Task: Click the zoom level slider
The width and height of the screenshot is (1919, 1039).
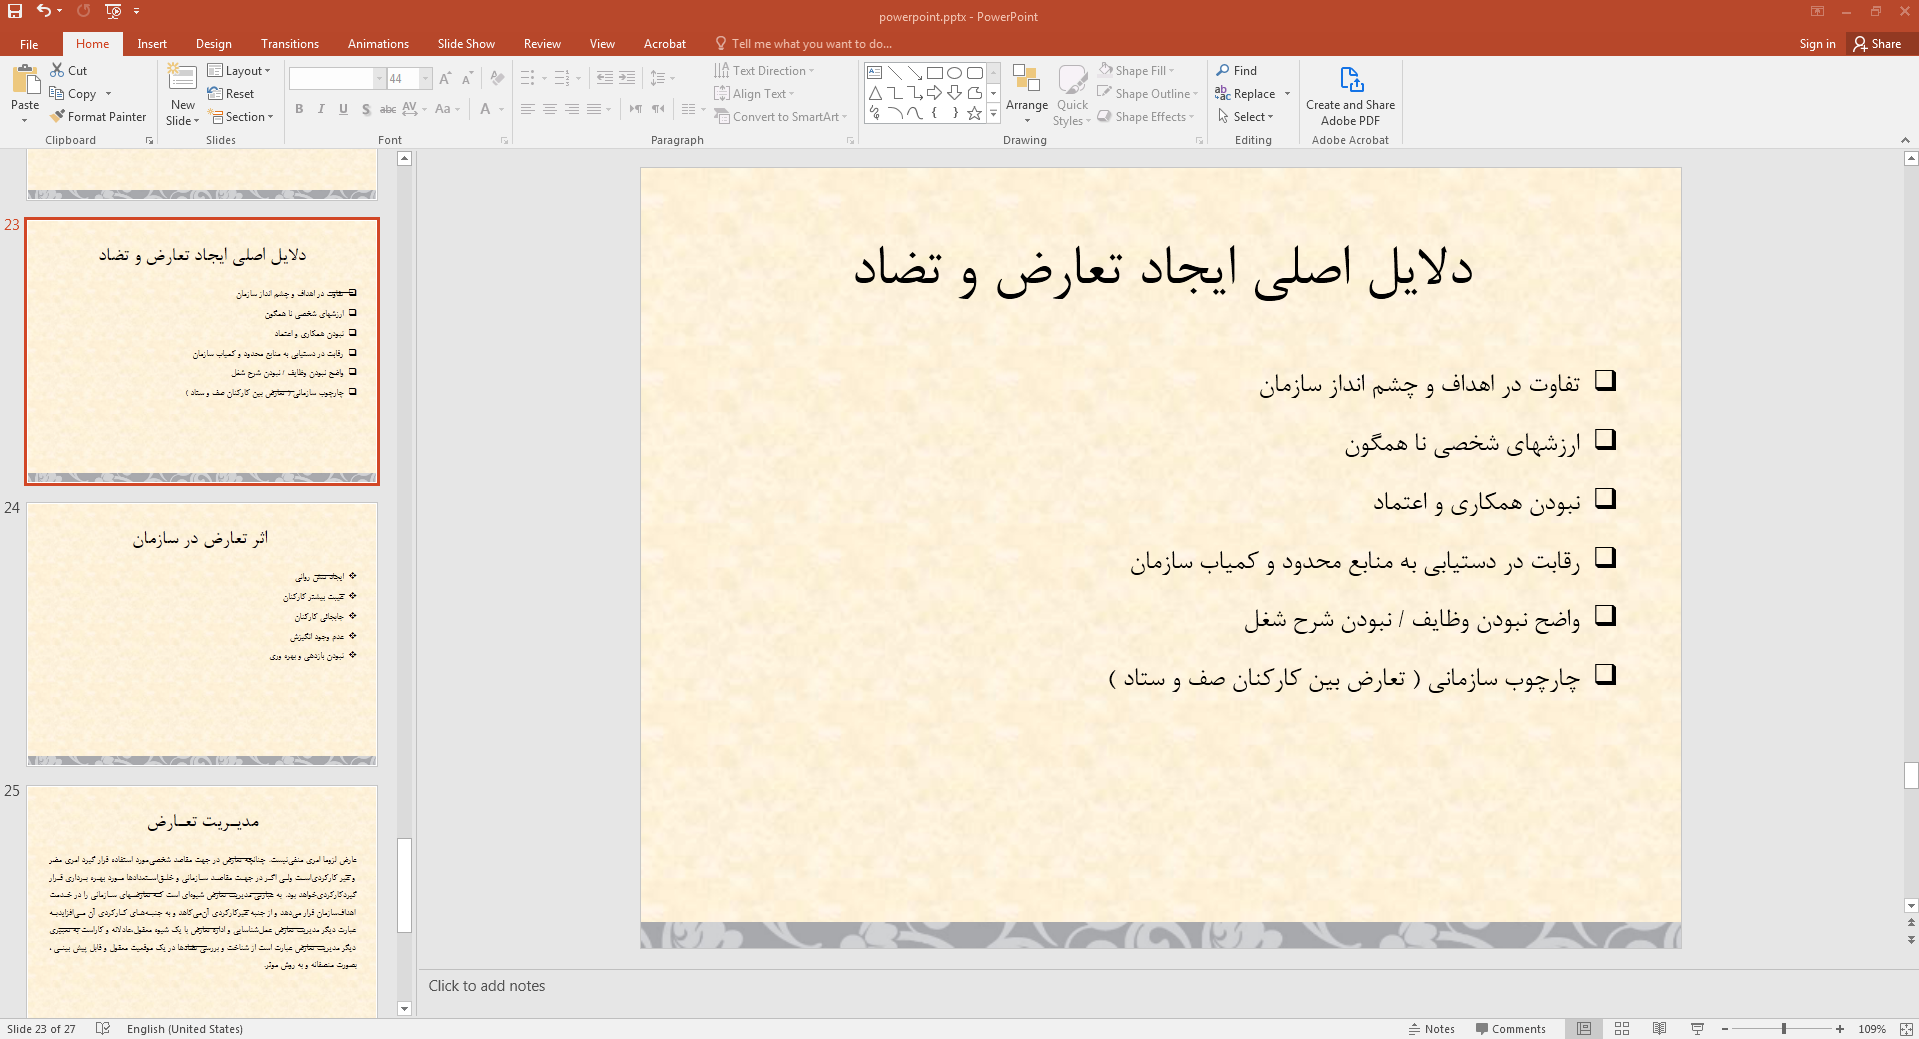Action: click(x=1783, y=1029)
